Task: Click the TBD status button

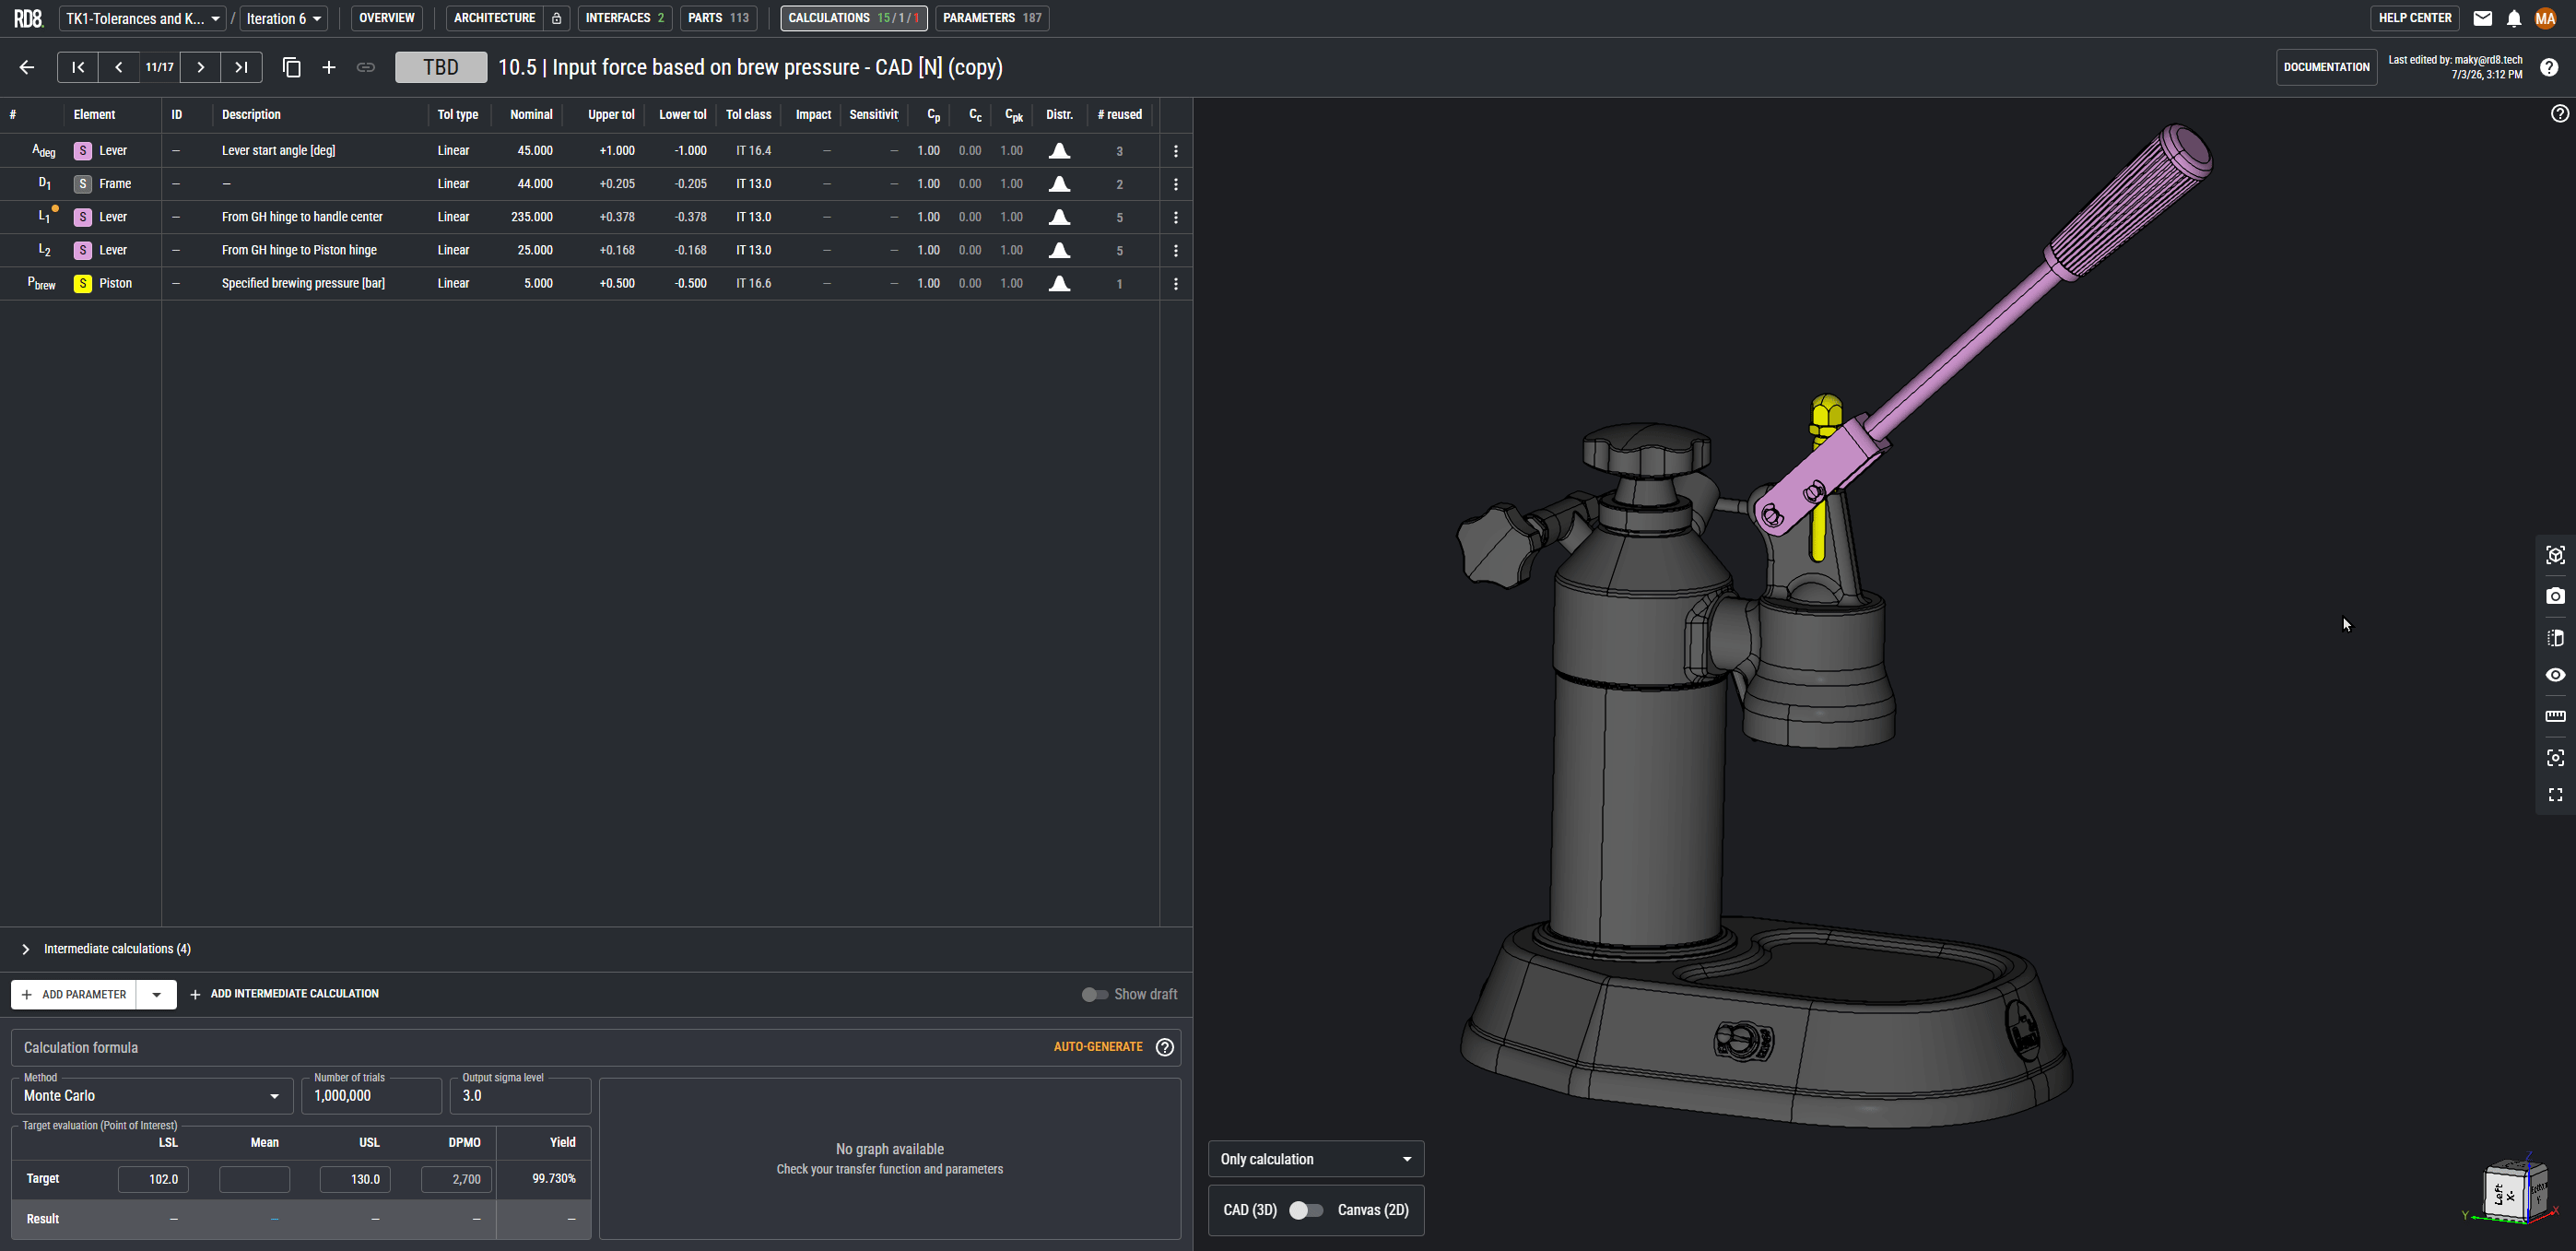Action: pos(441,67)
